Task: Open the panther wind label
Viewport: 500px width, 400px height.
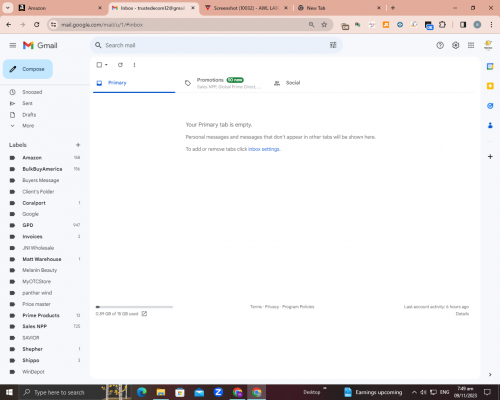Action: coord(37,293)
